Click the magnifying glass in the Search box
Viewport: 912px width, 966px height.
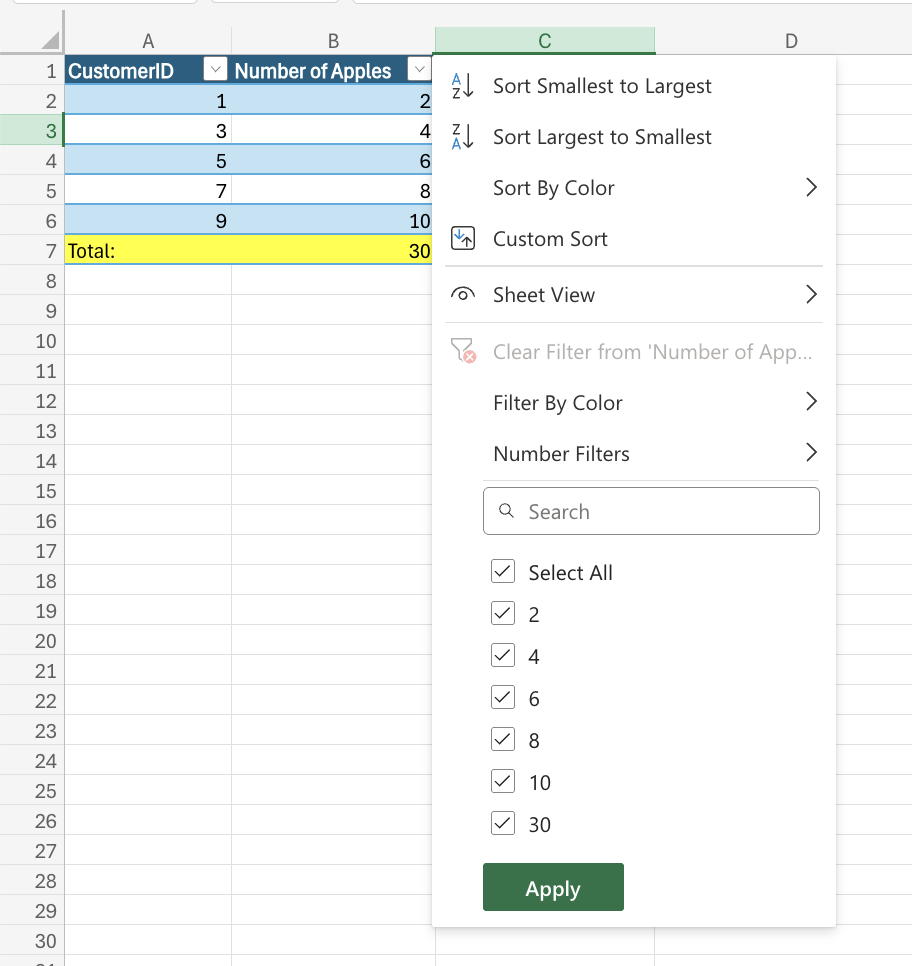[505, 511]
